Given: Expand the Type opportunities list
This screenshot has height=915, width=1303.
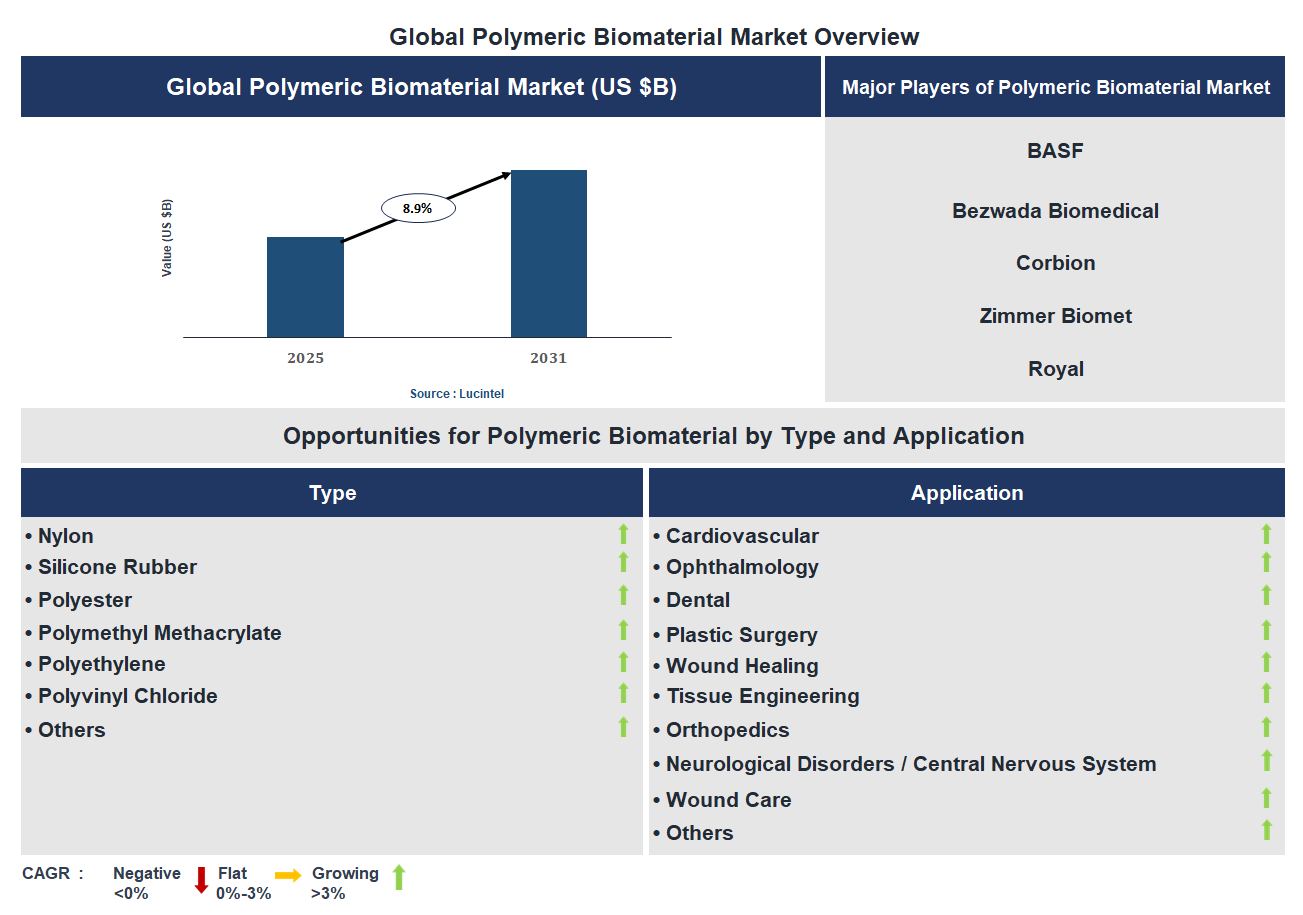Looking at the screenshot, I should (x=331, y=492).
